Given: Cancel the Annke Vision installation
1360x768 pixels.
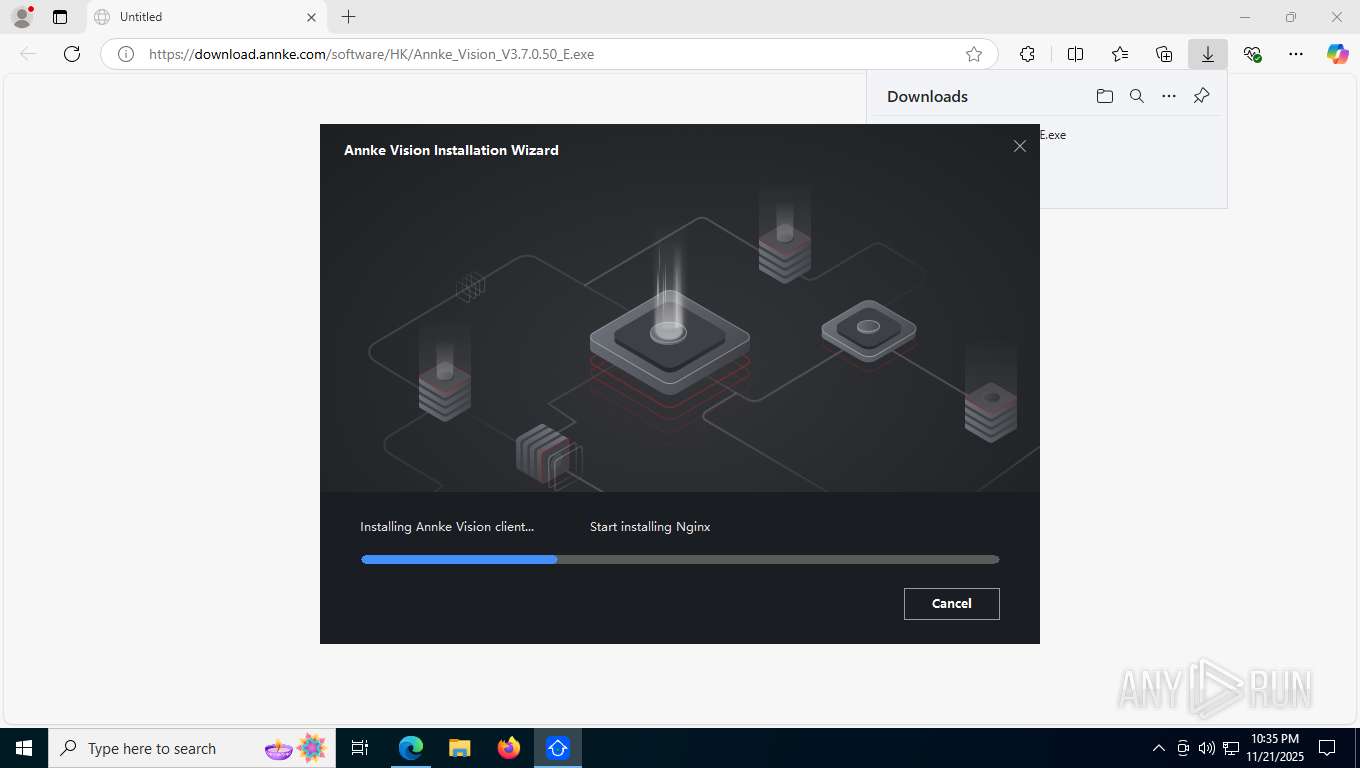Looking at the screenshot, I should point(951,604).
